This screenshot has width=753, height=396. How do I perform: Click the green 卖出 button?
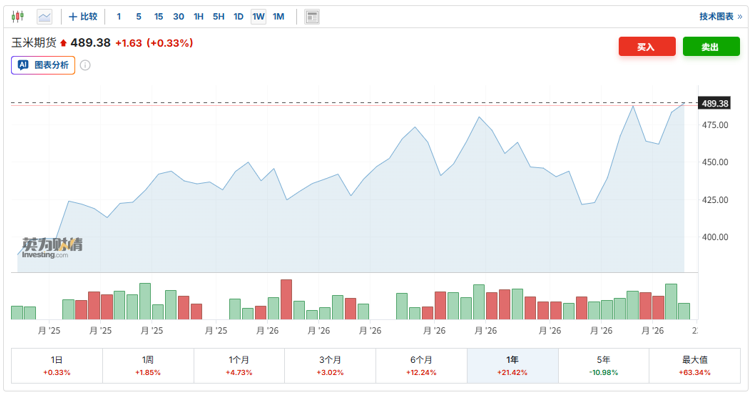(x=711, y=47)
